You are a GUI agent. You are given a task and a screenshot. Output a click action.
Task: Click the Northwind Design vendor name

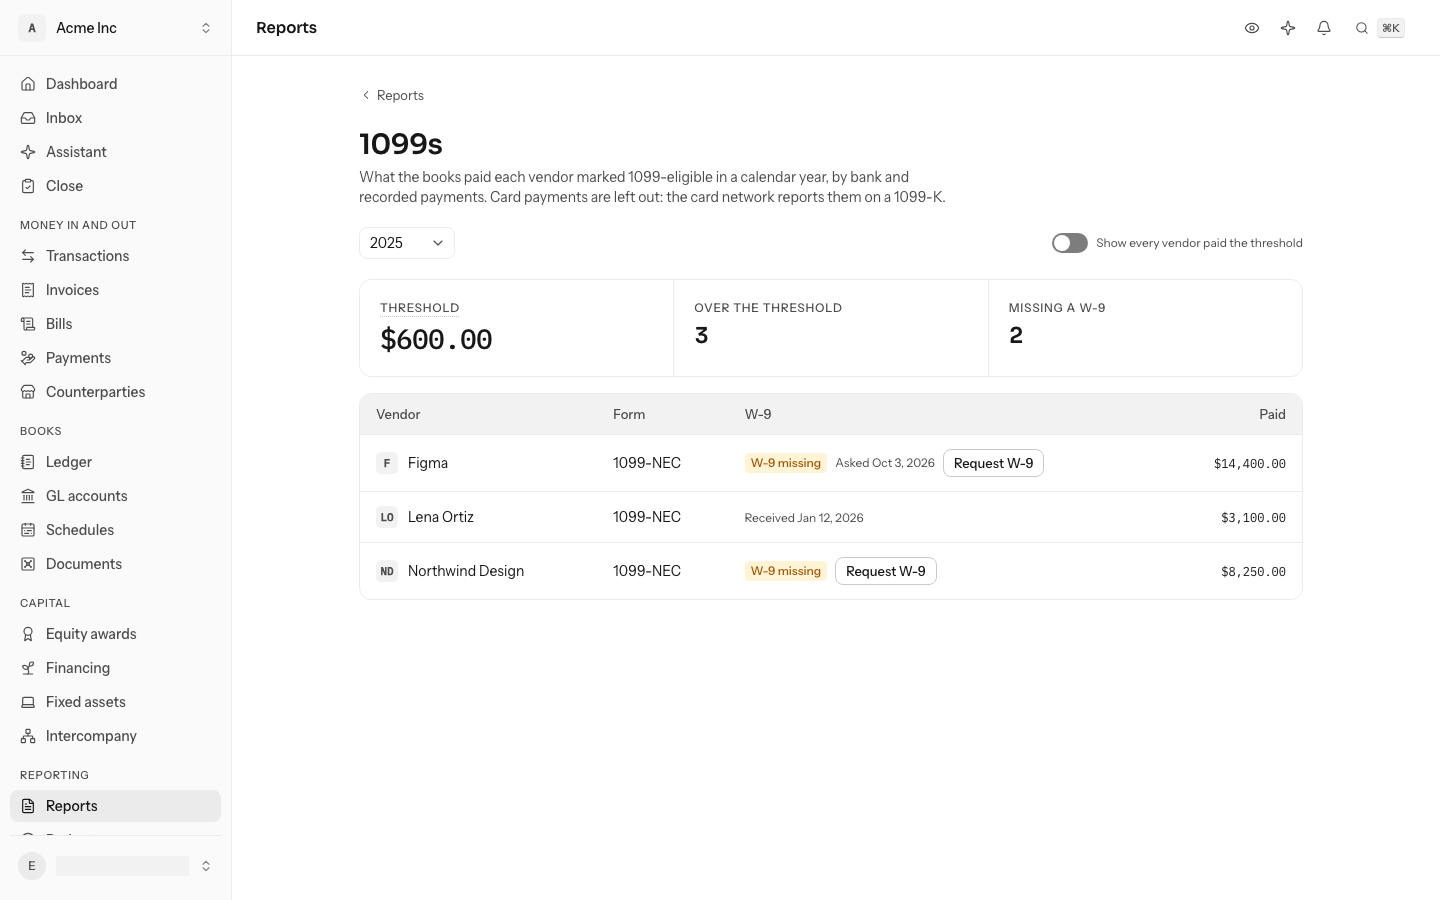(466, 571)
